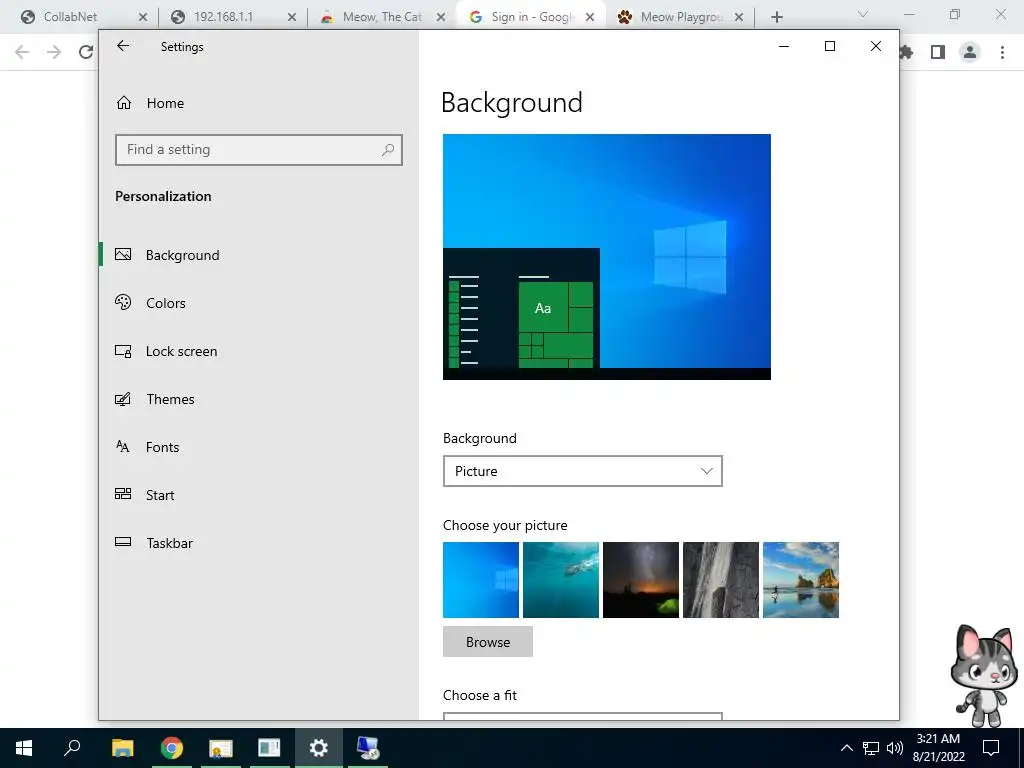Choose the beach reflection picture thumbnail
This screenshot has height=768, width=1024.
801,580
